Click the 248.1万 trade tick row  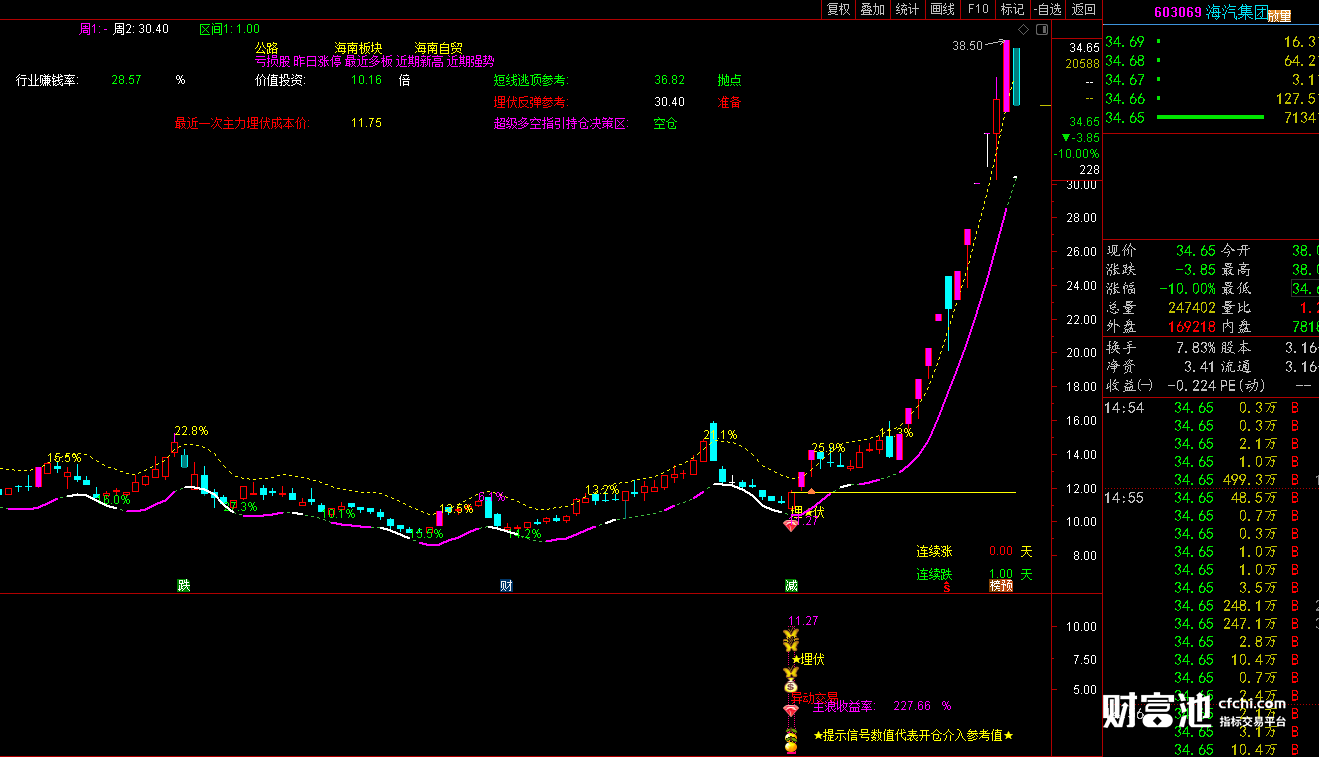(1211, 605)
